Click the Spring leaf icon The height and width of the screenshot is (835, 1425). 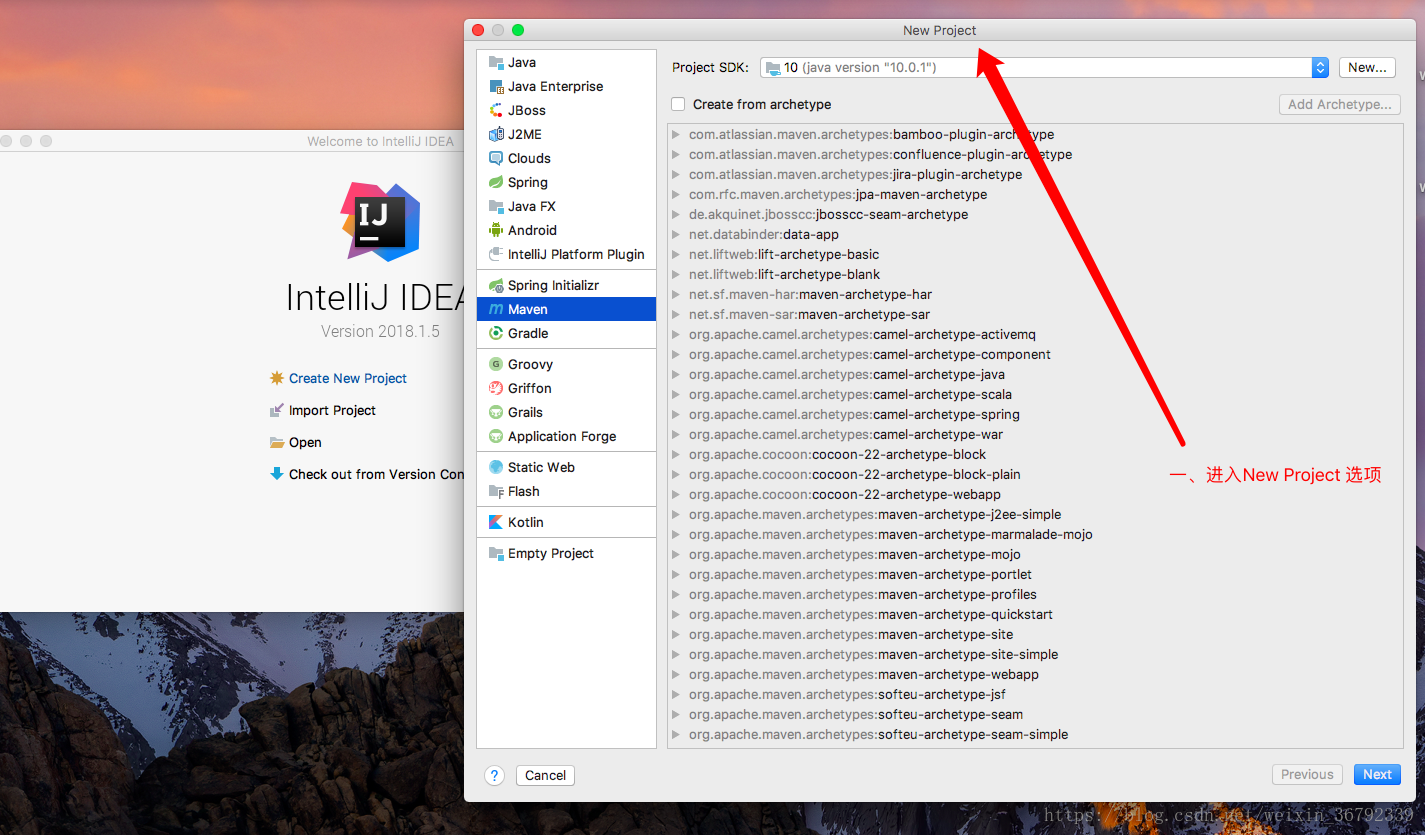[x=496, y=182]
